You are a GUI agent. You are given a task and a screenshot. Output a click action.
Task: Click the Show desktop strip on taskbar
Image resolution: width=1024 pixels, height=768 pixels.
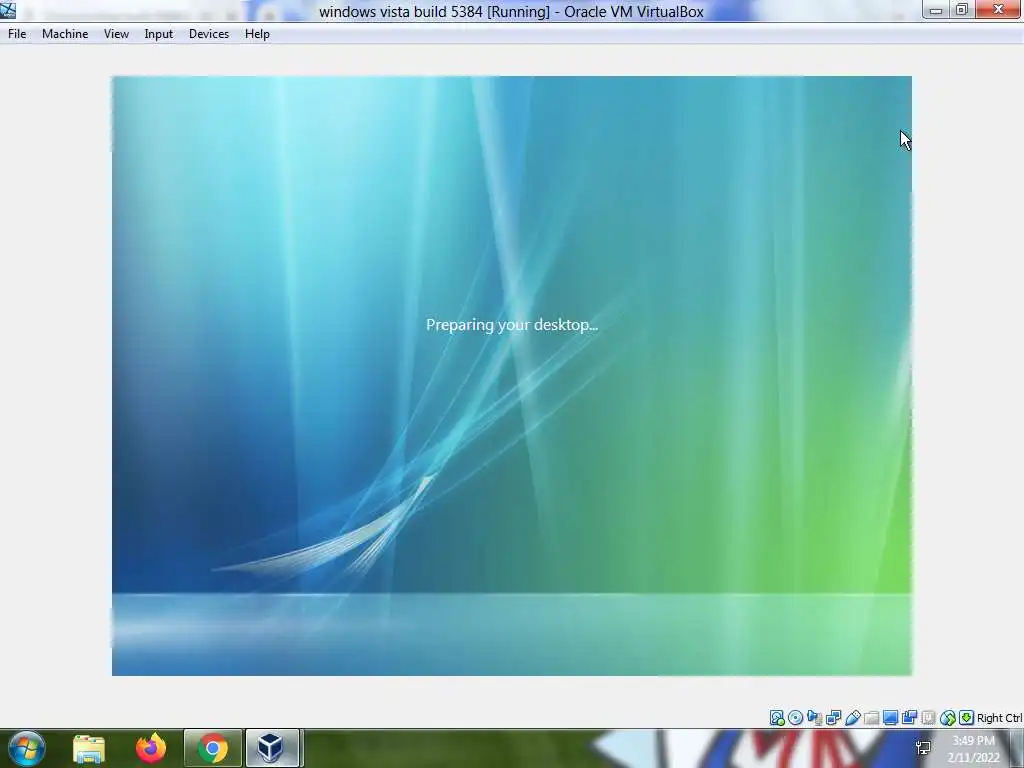coord(1018,748)
